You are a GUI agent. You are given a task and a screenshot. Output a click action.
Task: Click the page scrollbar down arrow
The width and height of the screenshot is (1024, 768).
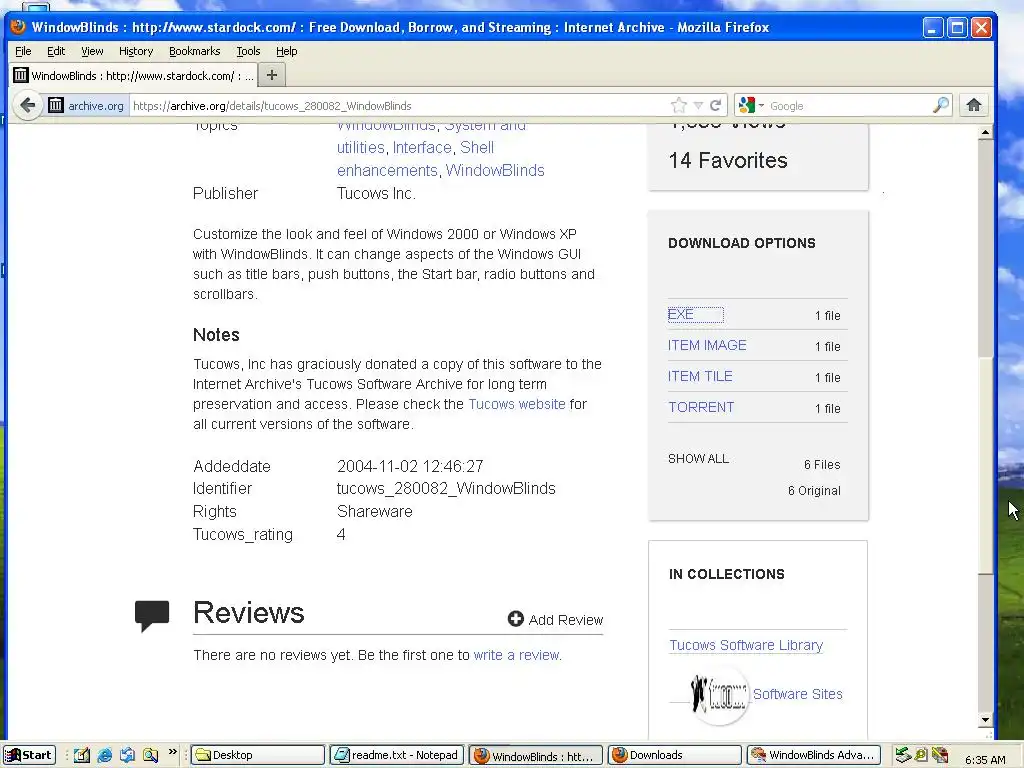(985, 720)
